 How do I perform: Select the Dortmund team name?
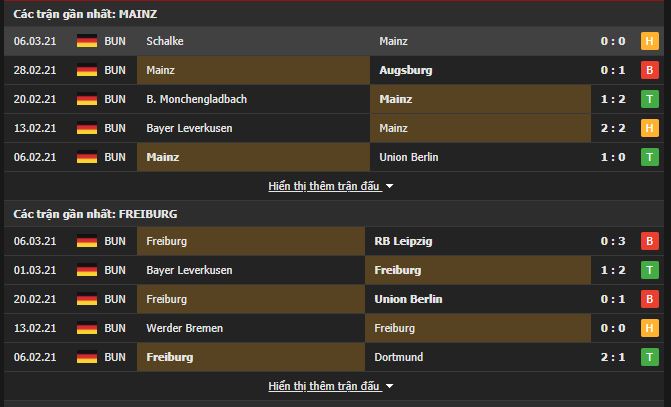398,357
